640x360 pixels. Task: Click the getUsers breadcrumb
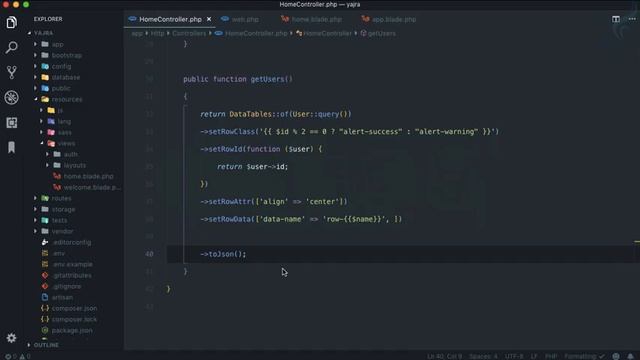[378, 33]
